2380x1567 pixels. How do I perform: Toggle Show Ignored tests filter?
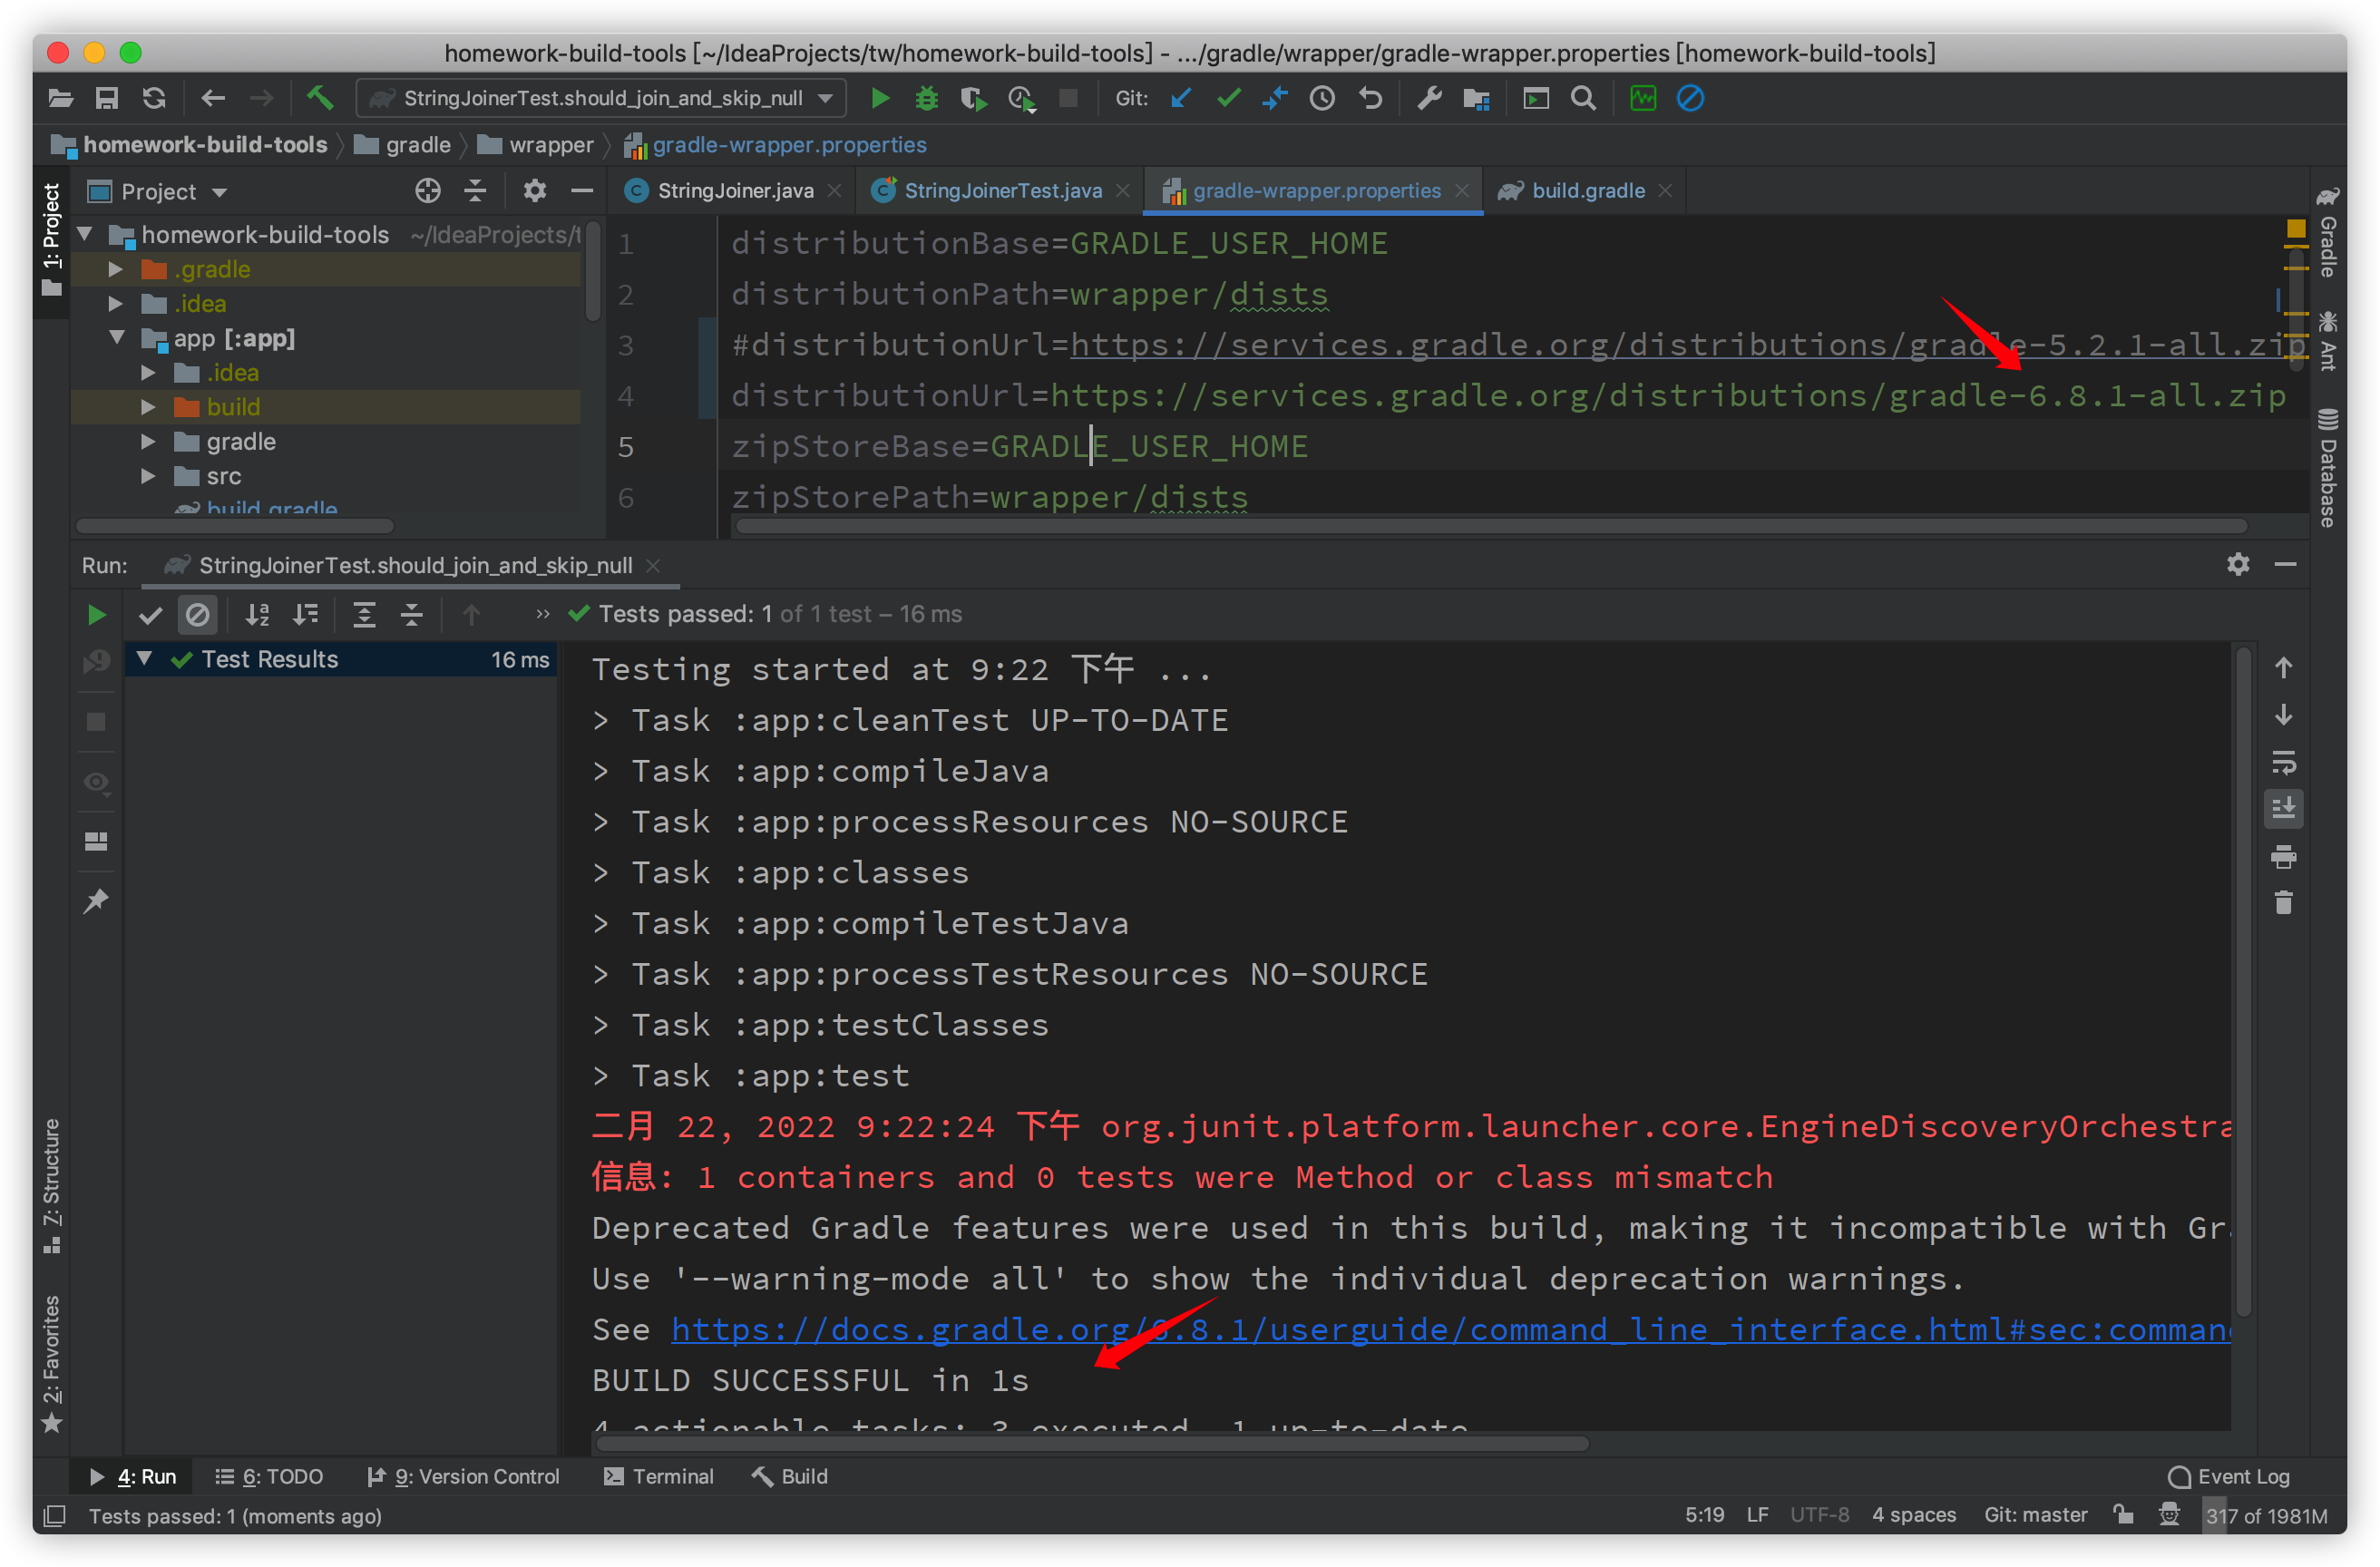198,615
